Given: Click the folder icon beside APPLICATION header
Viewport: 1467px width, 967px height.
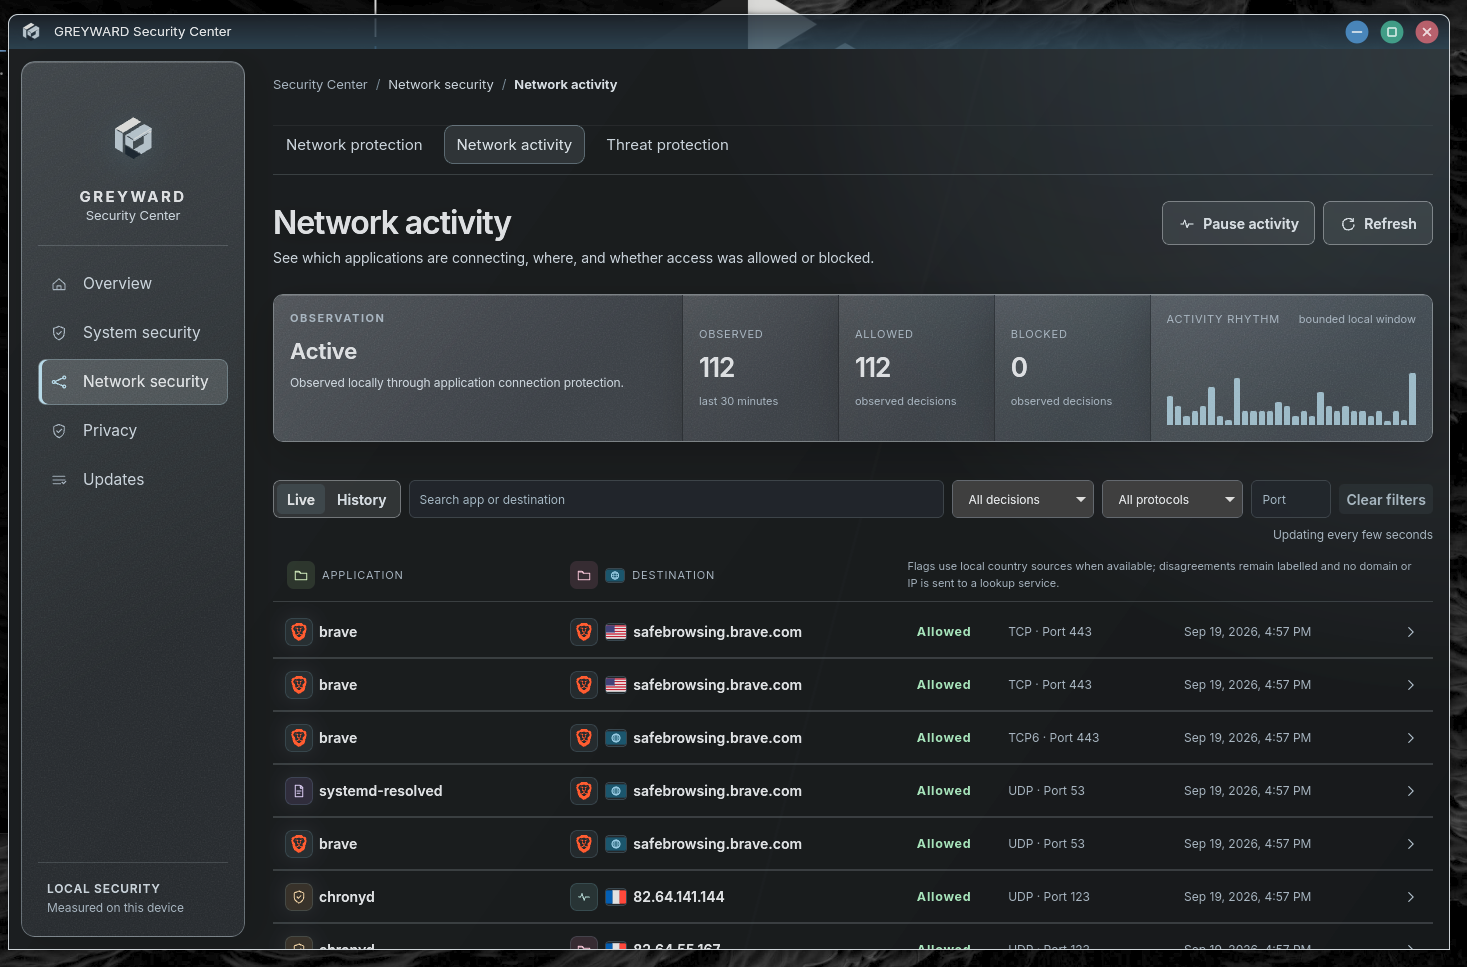Looking at the screenshot, I should (300, 575).
